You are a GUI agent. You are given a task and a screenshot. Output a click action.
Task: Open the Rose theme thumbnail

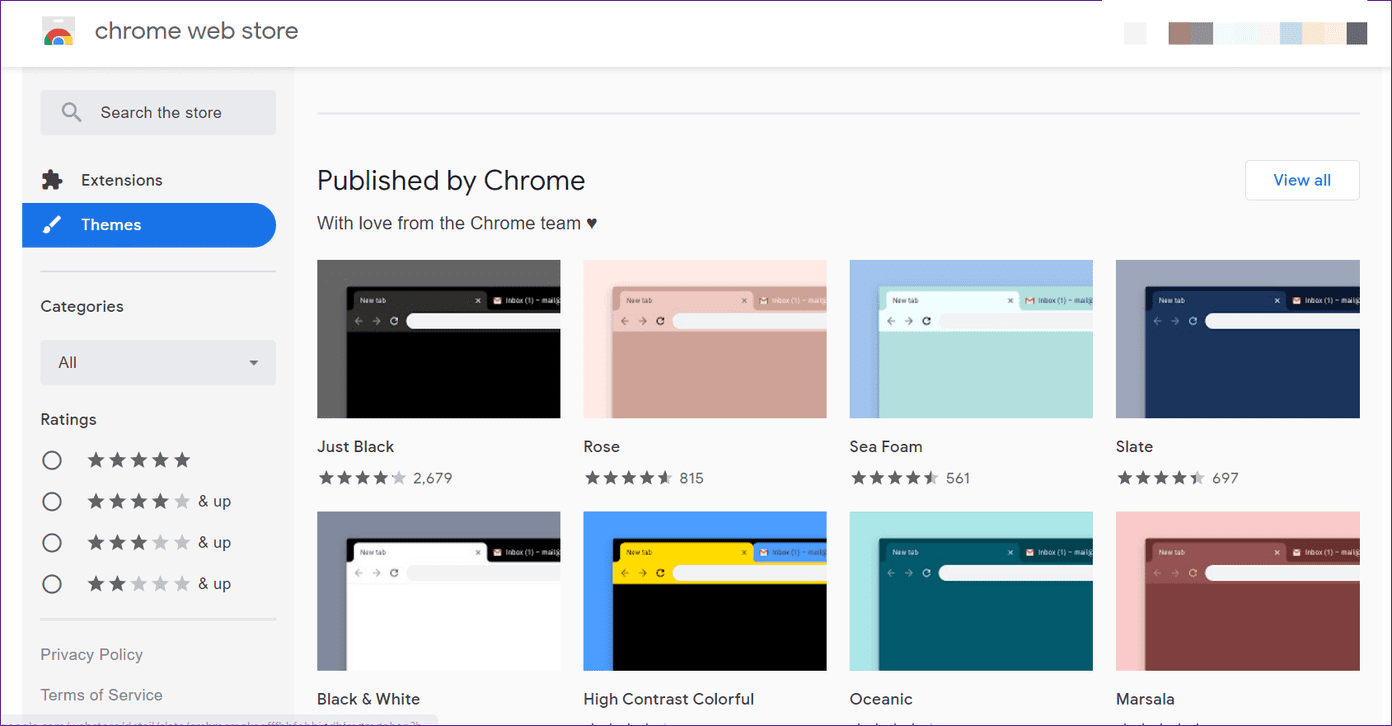coord(705,339)
